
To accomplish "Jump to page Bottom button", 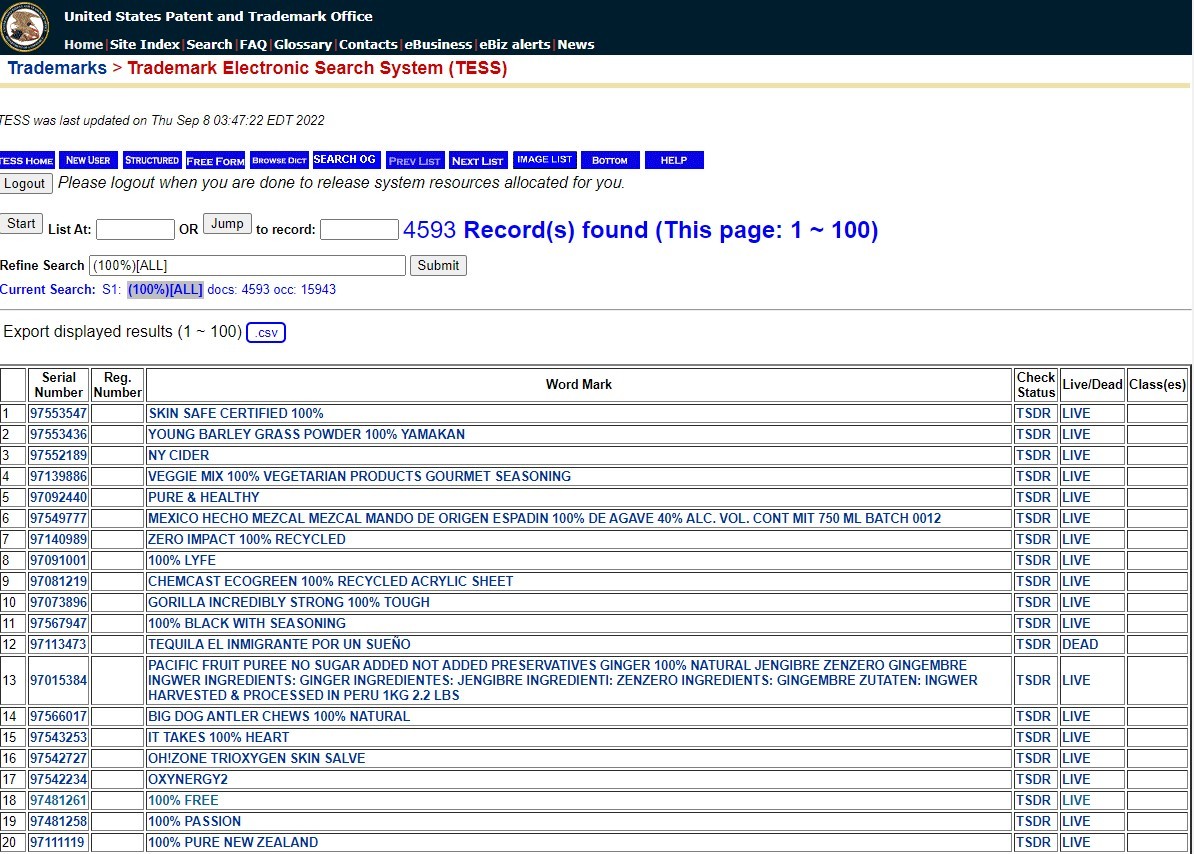I will coord(610,160).
